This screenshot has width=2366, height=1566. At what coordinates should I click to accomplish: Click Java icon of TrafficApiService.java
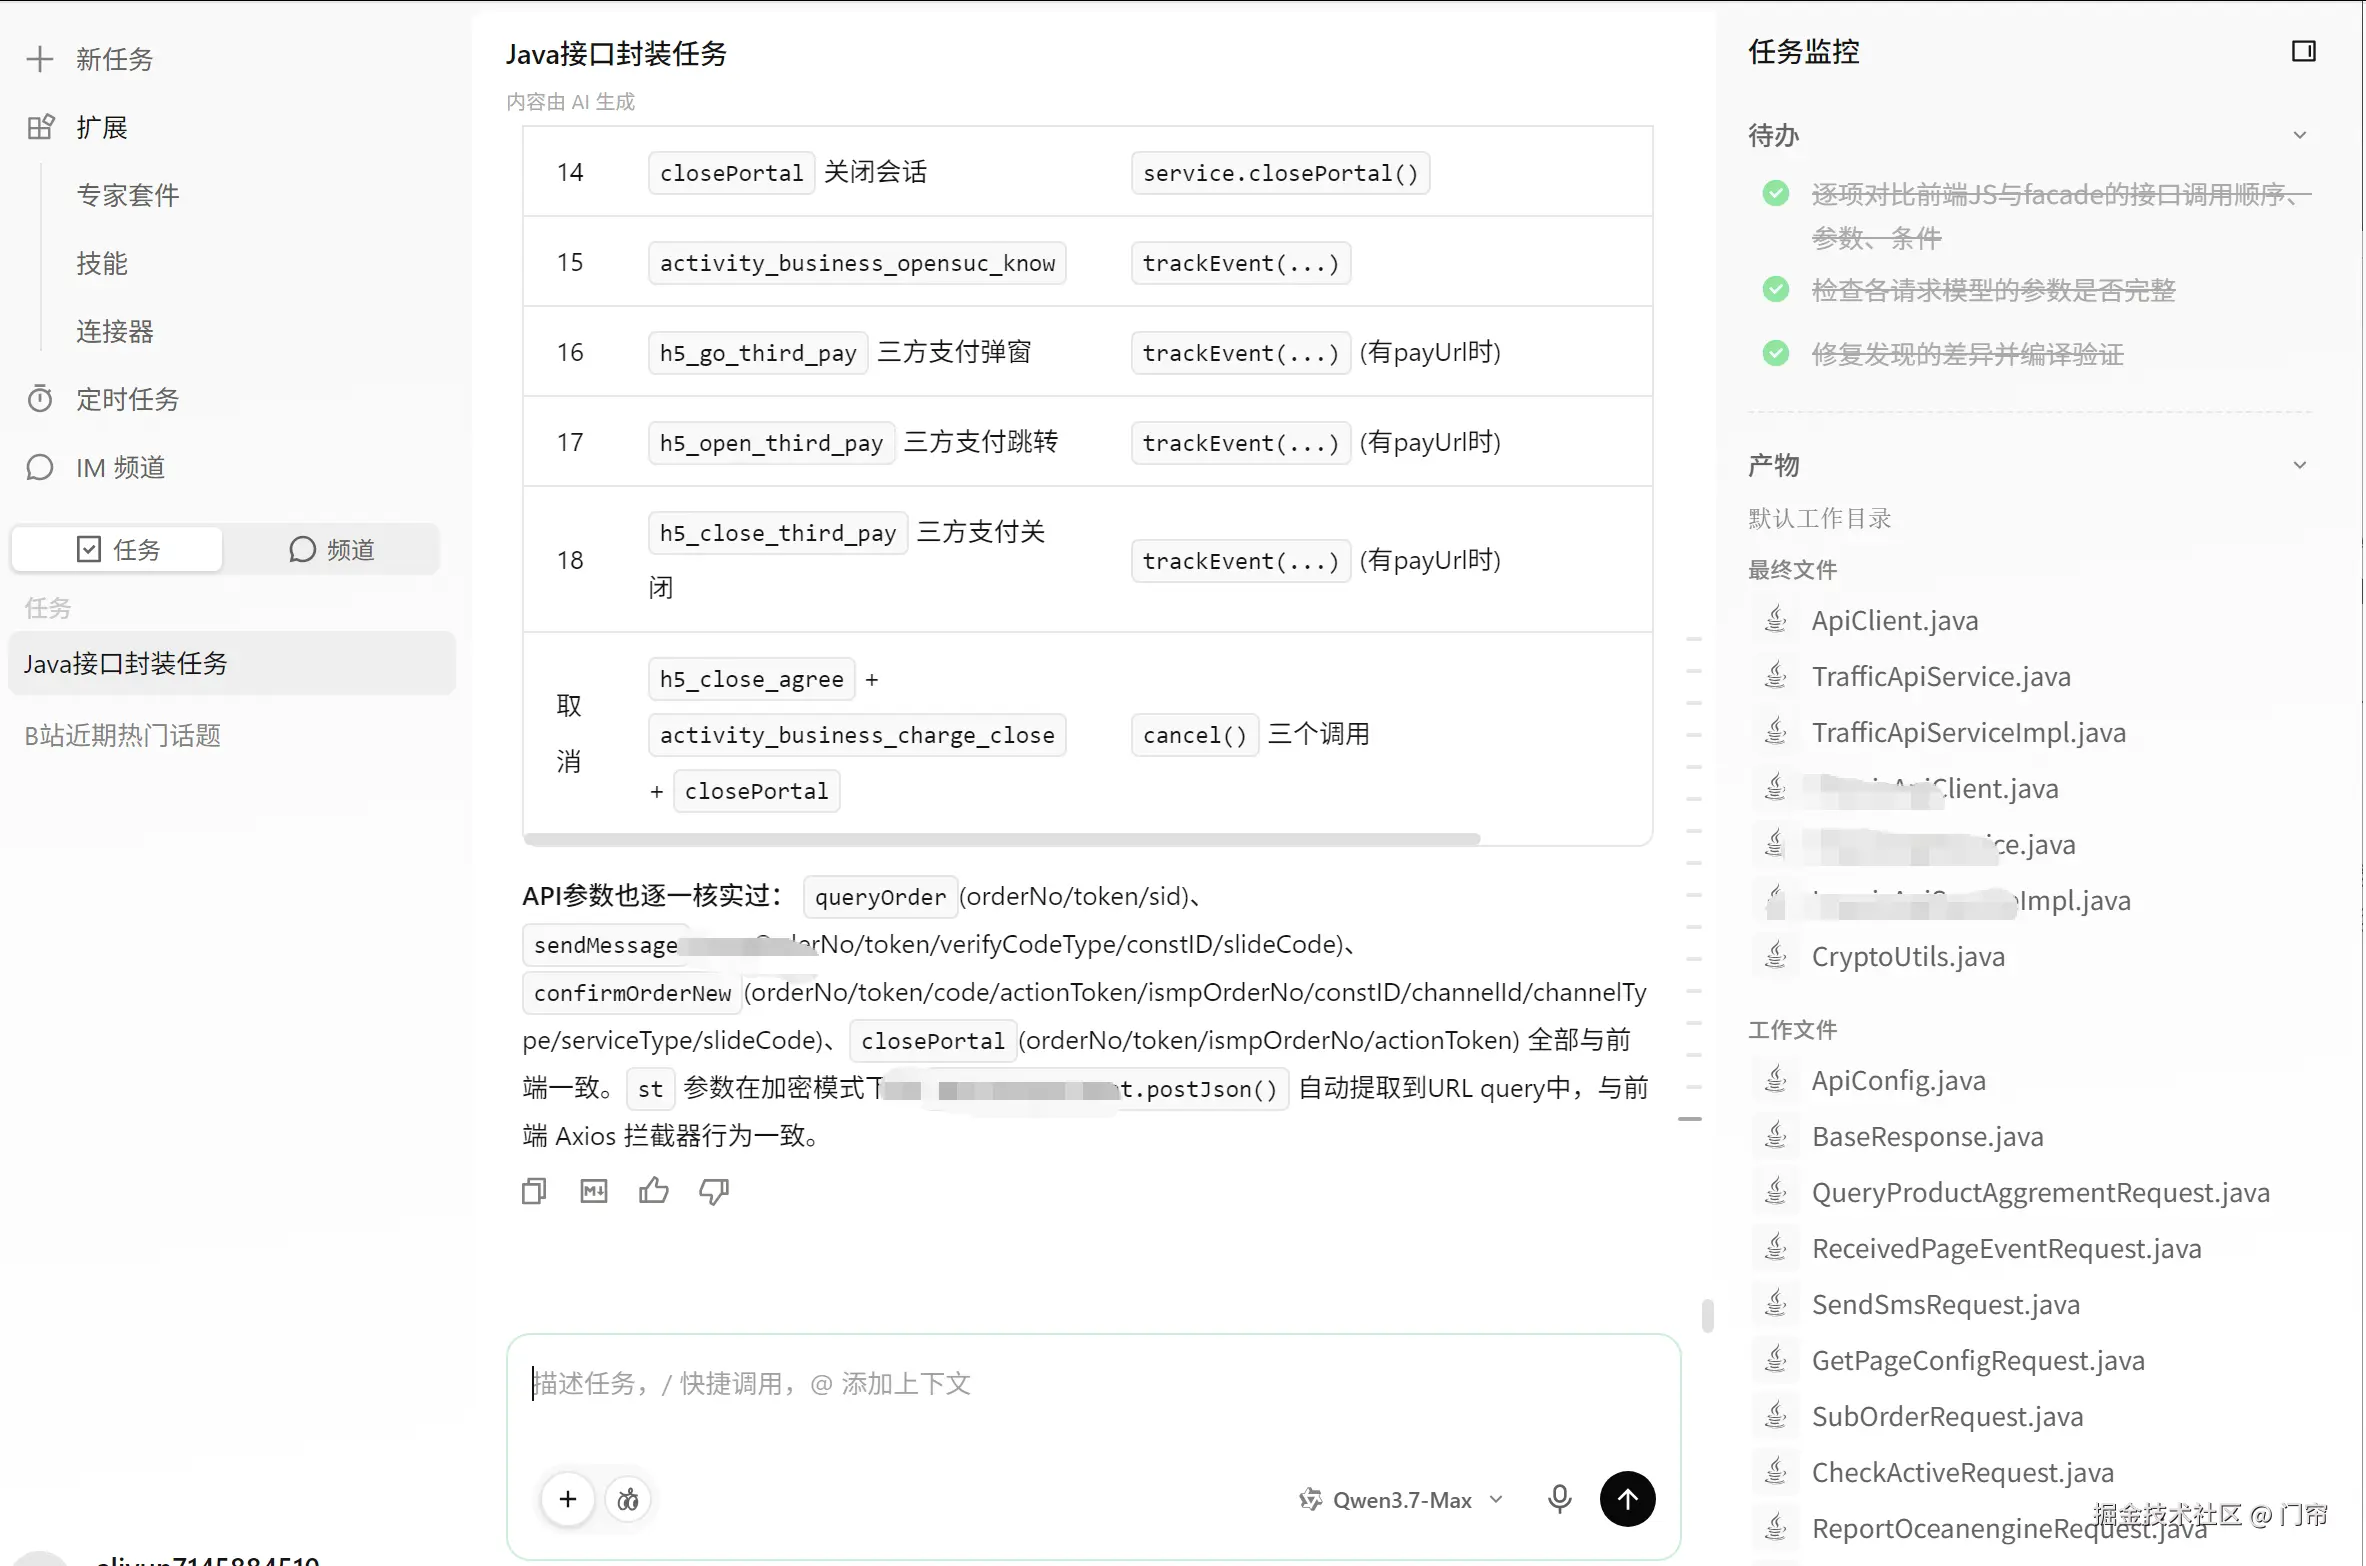[x=1776, y=676]
